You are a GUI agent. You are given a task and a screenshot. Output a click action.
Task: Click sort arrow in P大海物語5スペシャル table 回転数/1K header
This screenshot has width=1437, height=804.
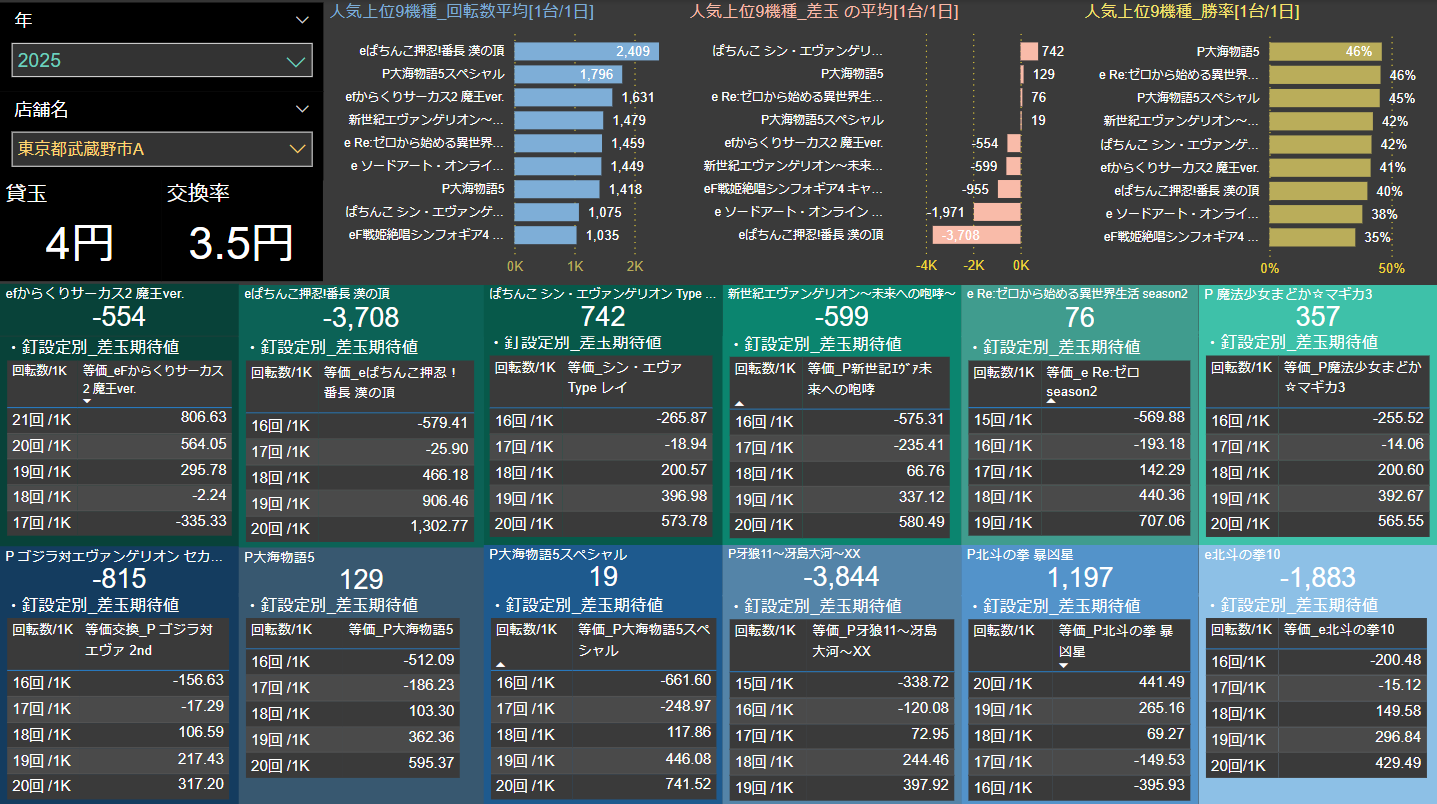point(500,664)
